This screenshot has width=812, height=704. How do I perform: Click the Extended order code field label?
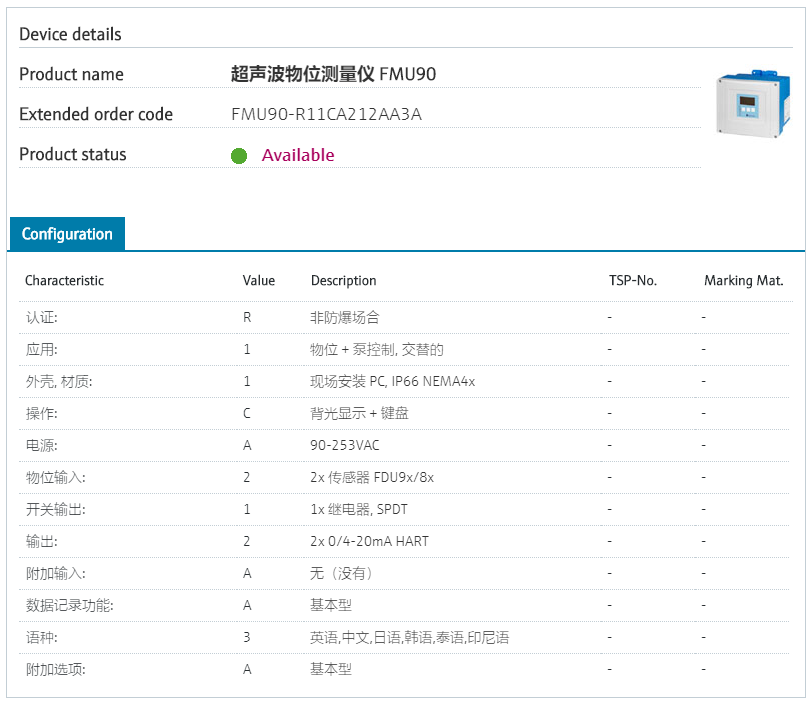point(96,114)
